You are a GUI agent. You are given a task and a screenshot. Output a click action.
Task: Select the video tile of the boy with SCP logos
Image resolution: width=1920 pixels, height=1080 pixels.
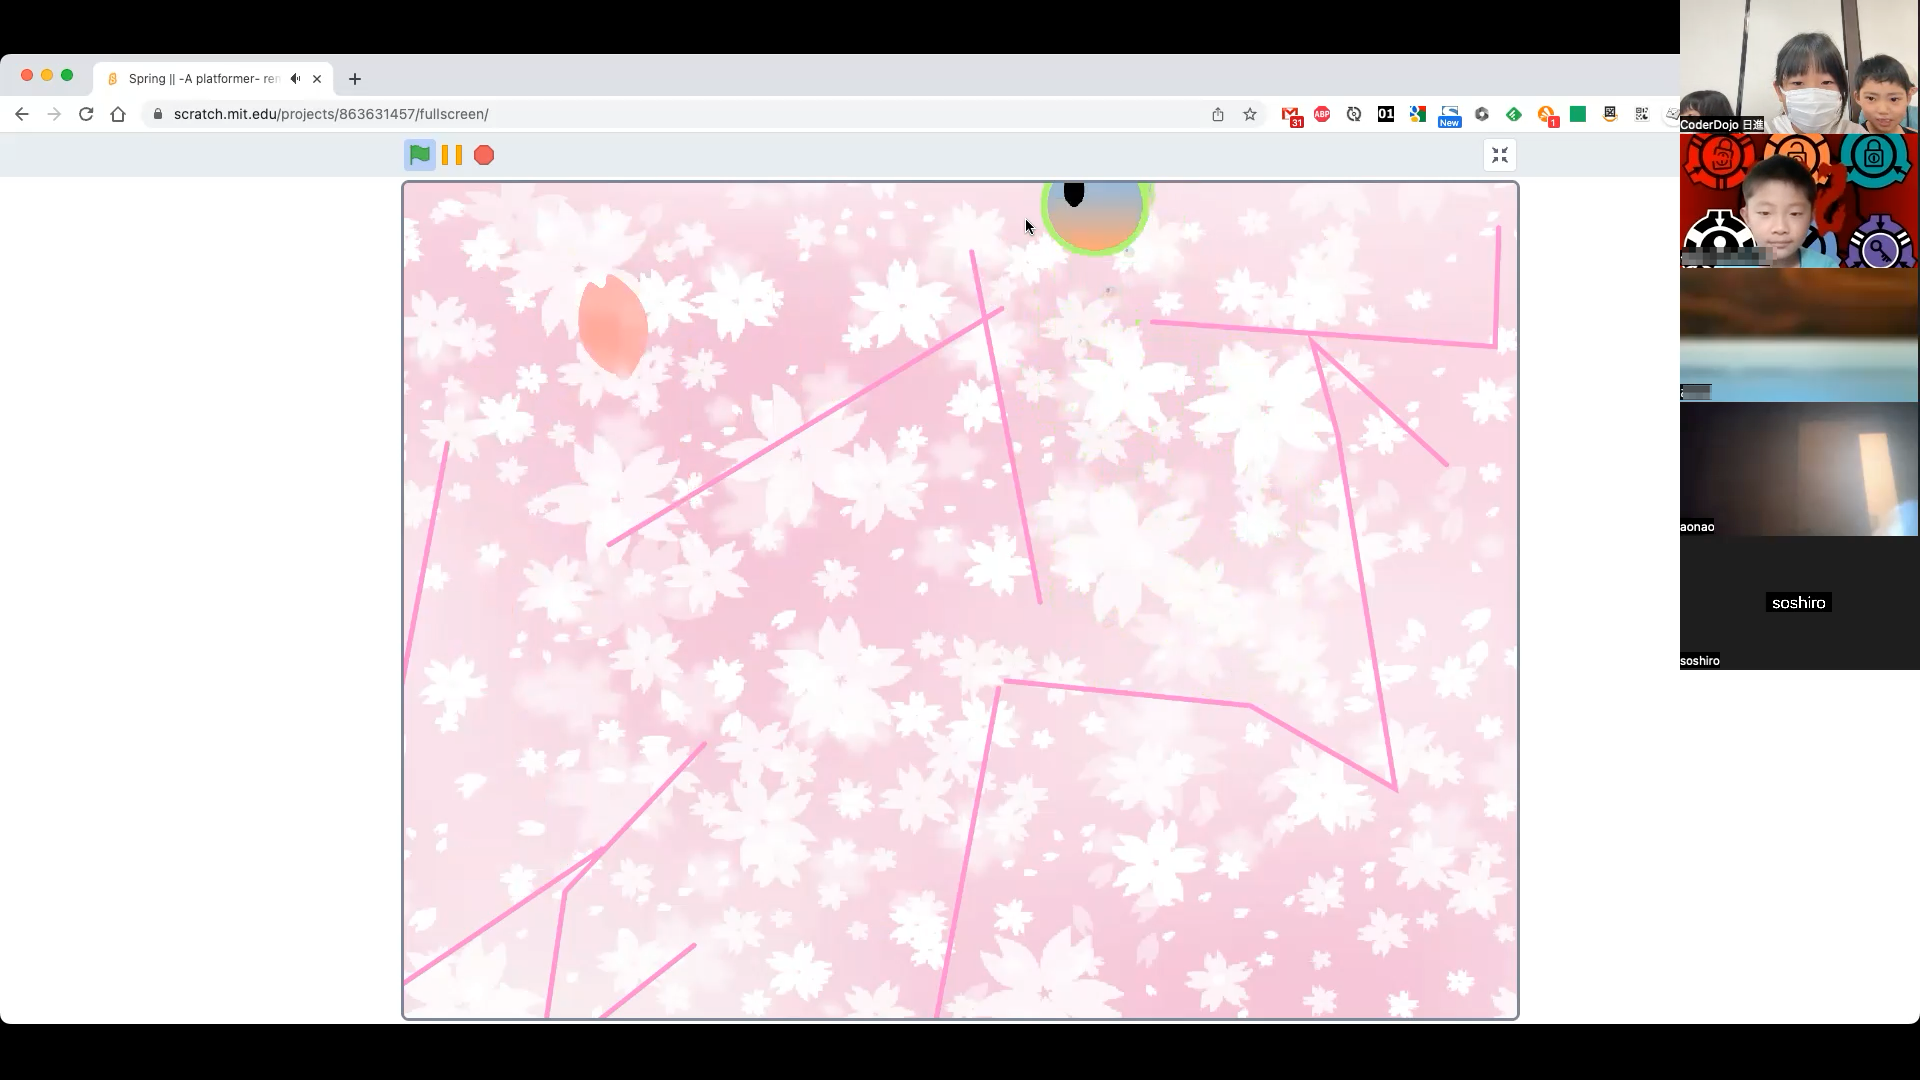[x=1800, y=201]
